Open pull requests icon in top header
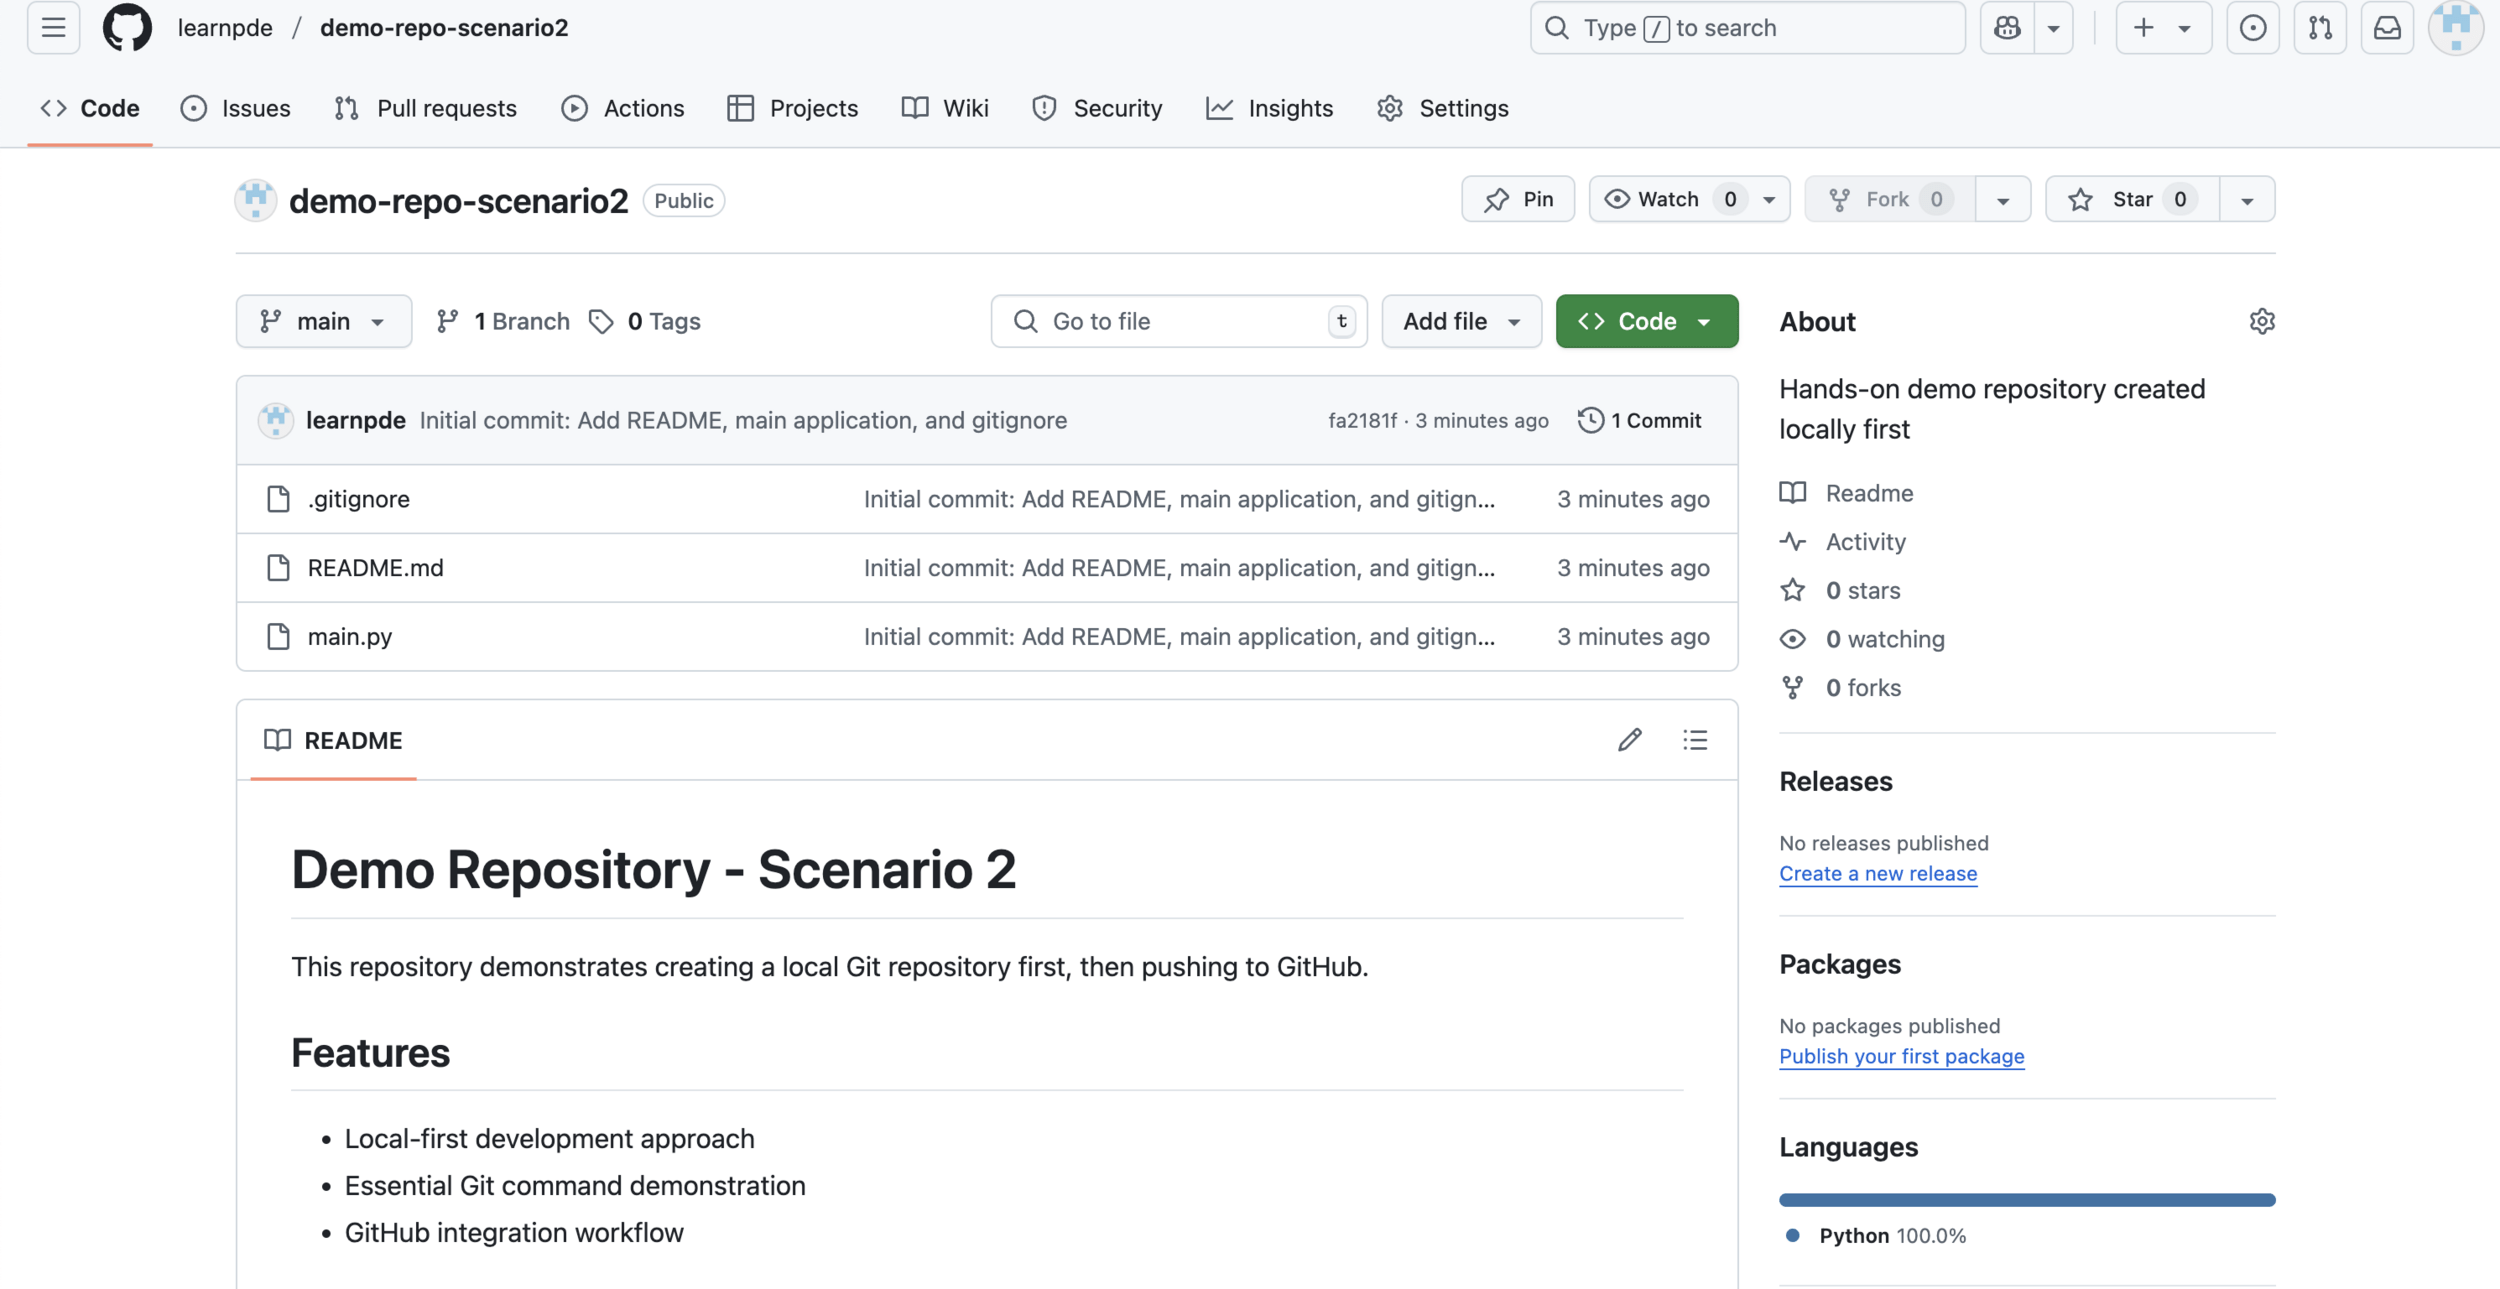The image size is (2500, 1289). (x=2320, y=28)
